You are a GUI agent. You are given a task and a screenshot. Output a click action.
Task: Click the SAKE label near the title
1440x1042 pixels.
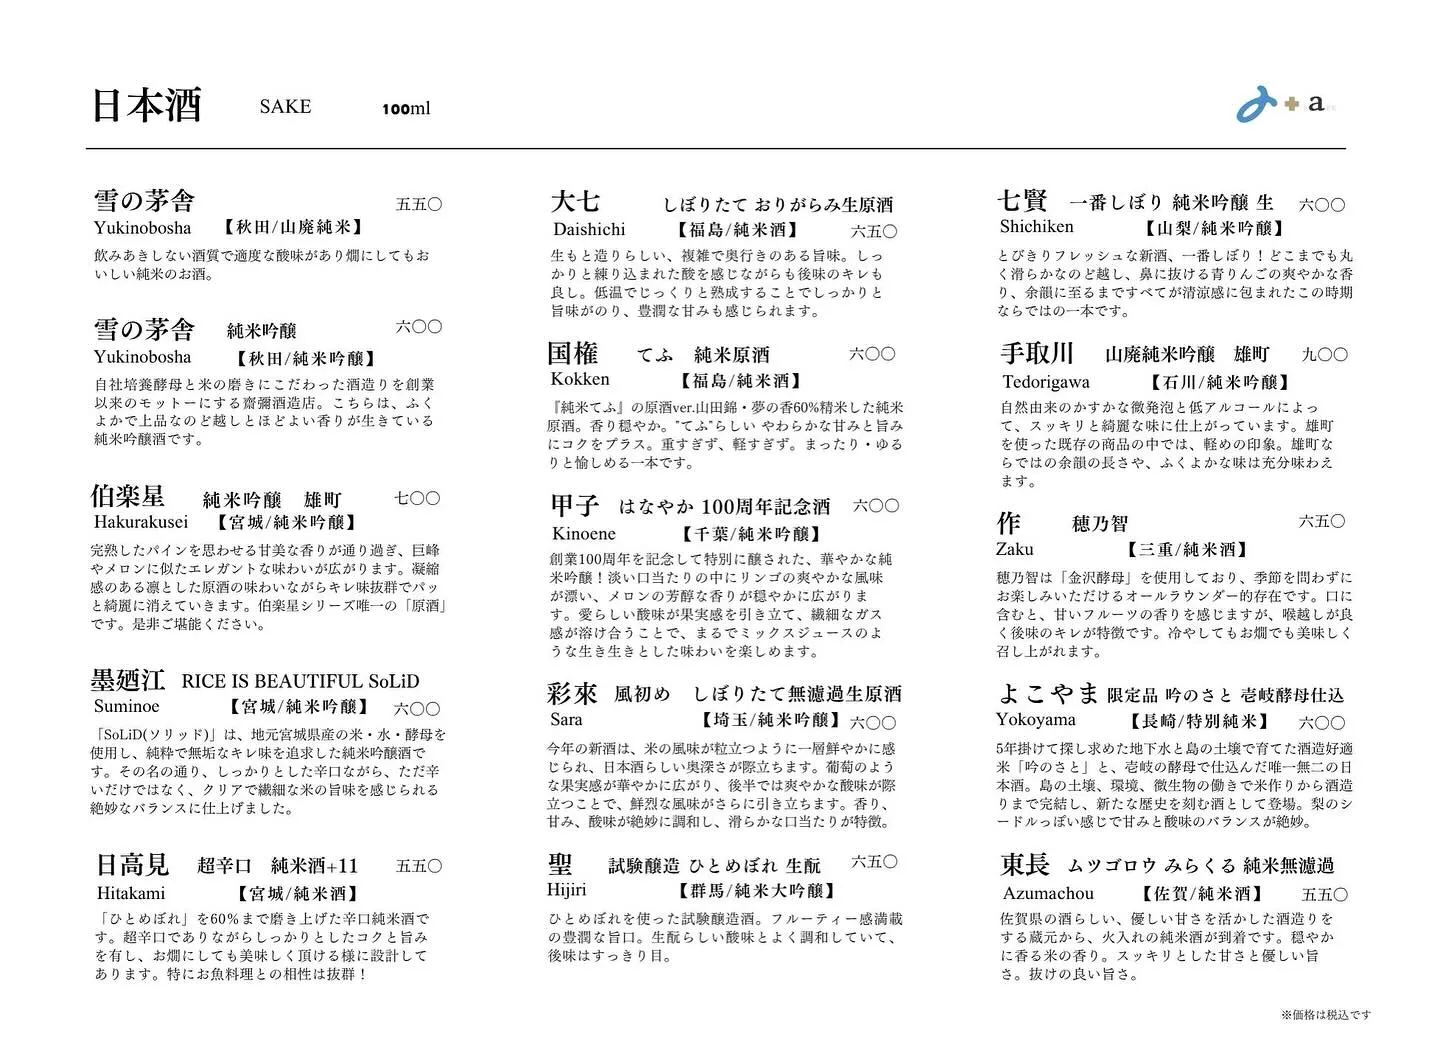(284, 107)
